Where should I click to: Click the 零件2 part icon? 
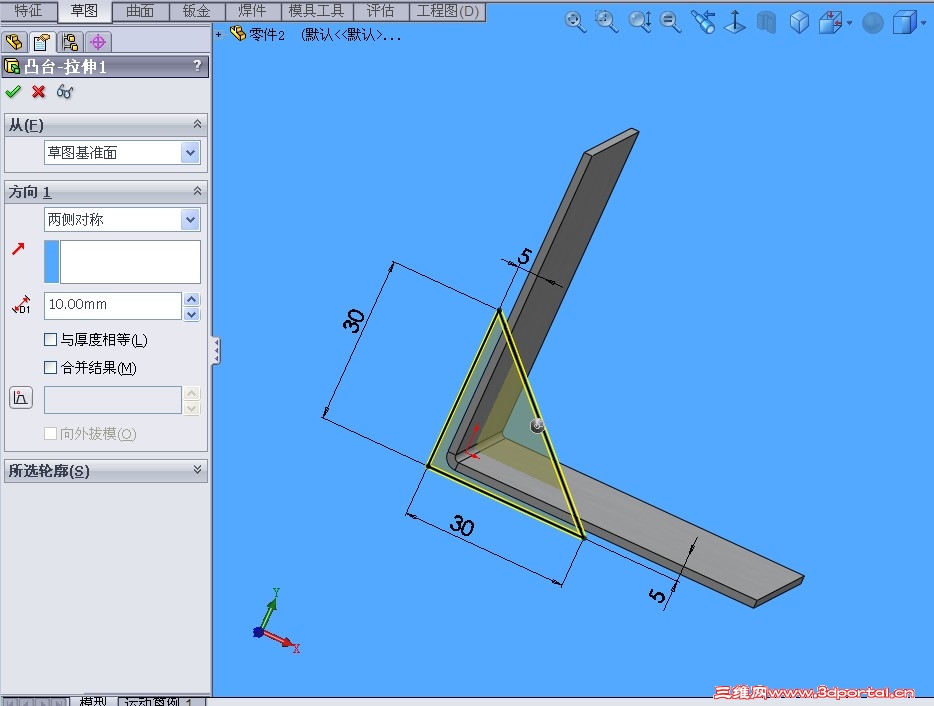(x=238, y=33)
